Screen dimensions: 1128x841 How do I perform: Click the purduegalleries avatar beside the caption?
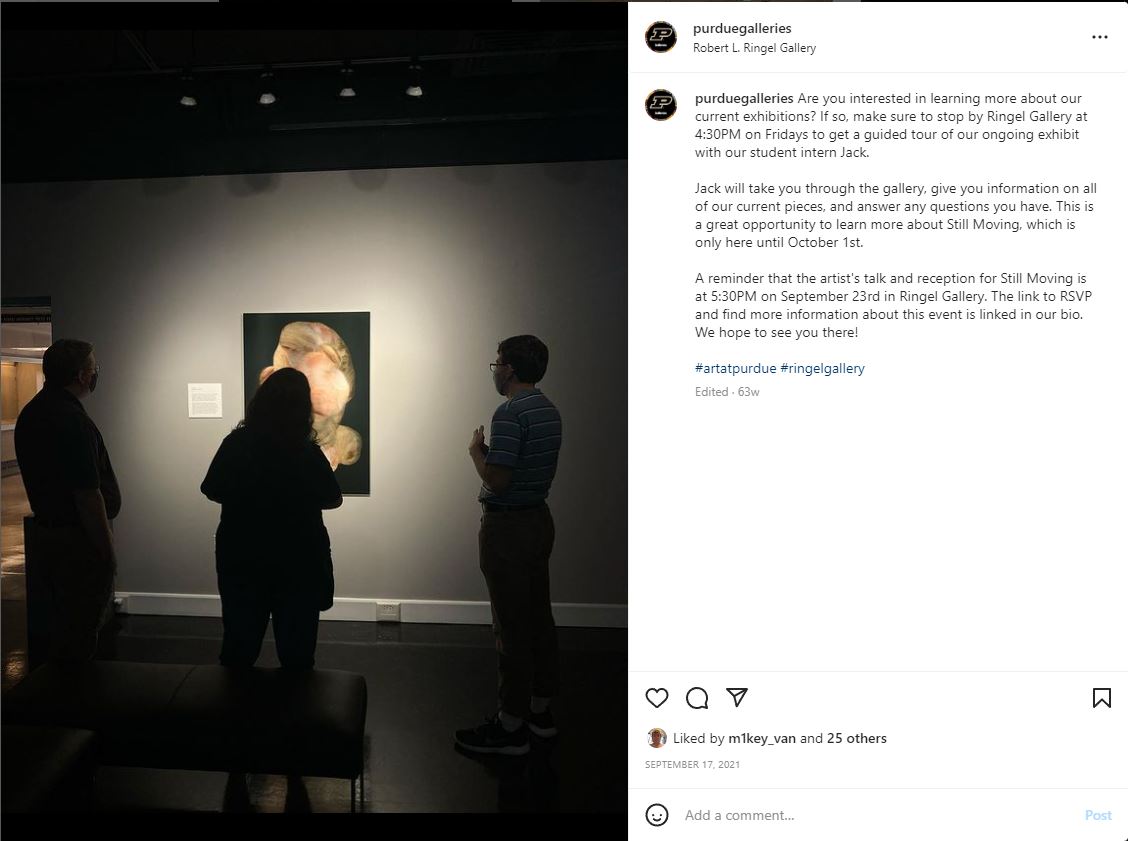[x=660, y=105]
